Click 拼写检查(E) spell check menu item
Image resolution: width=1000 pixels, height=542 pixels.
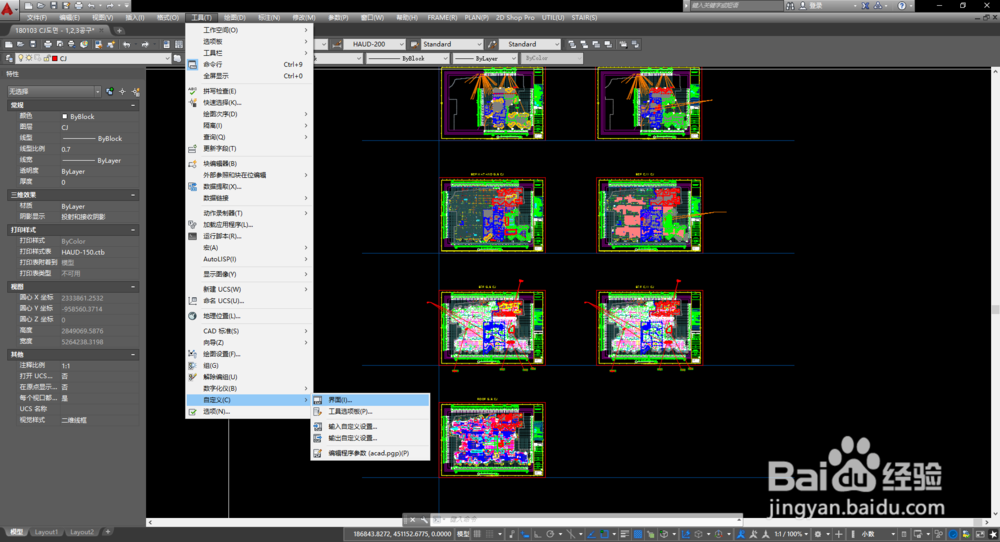click(249, 91)
